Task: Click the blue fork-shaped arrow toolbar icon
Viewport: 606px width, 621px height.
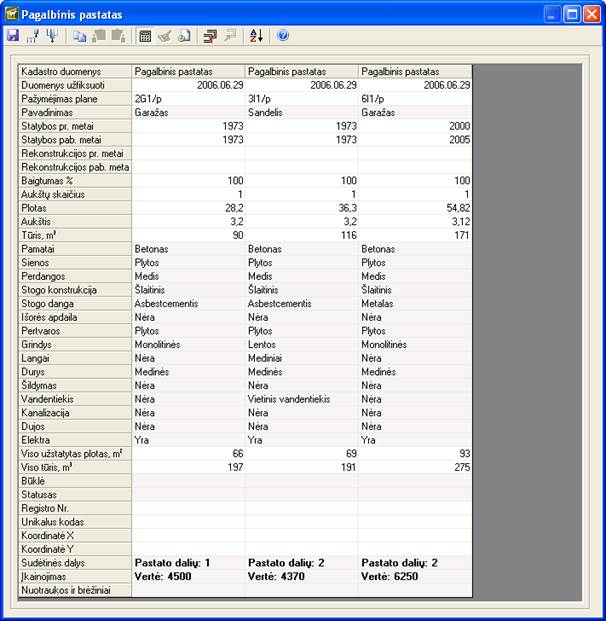Action: [52, 36]
